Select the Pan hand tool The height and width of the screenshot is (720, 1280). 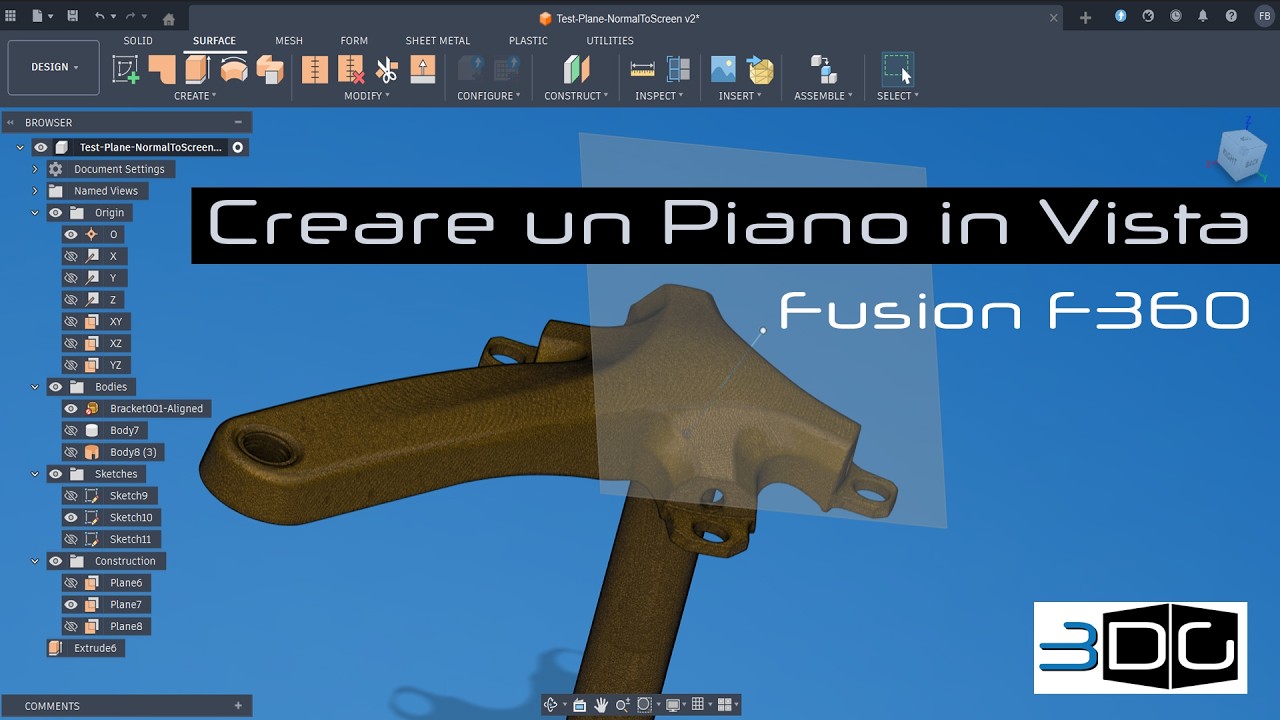[601, 705]
